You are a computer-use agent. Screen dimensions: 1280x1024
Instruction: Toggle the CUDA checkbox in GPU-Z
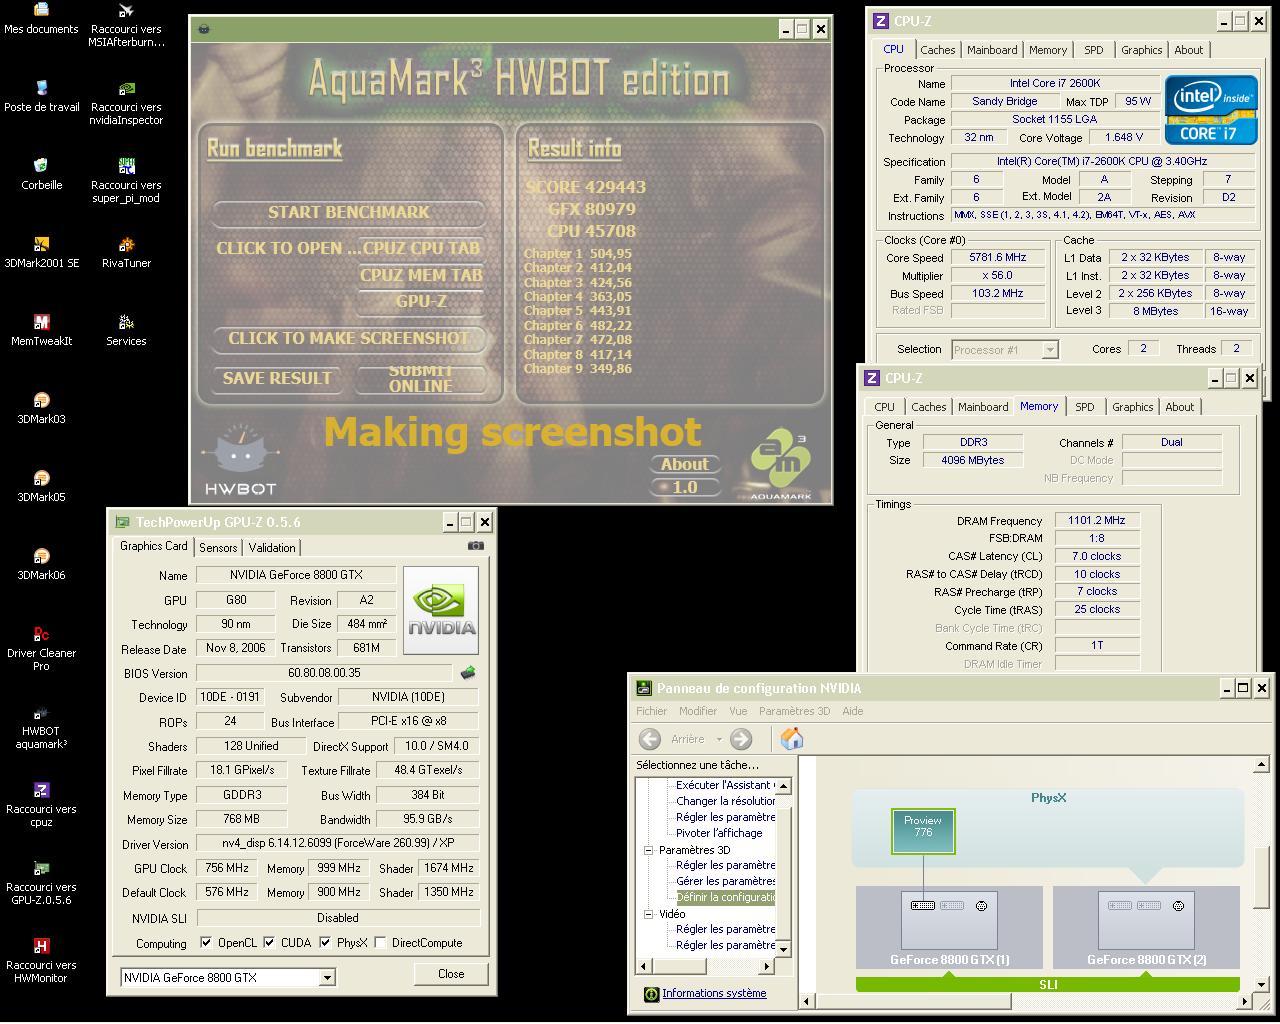[x=269, y=943]
